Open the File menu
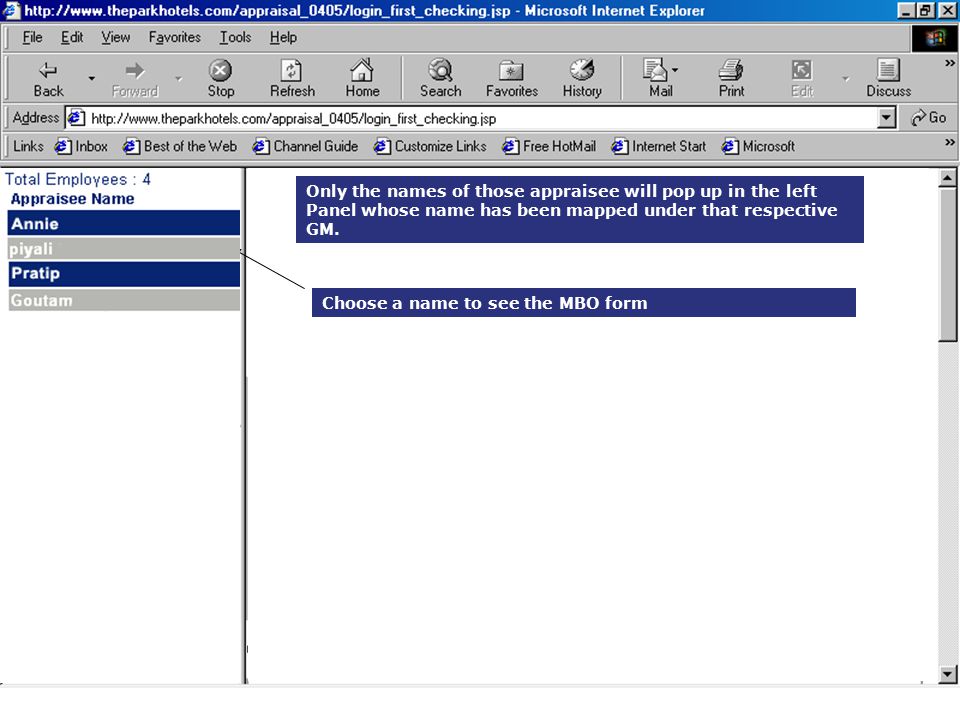 (32, 37)
